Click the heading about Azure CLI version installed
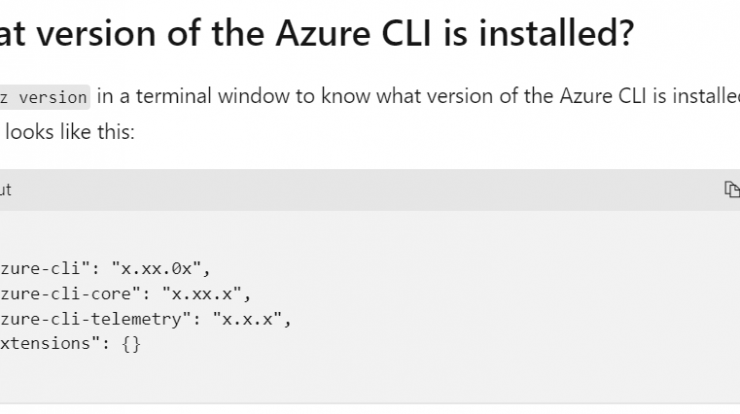The image size is (740, 414). coord(317,33)
